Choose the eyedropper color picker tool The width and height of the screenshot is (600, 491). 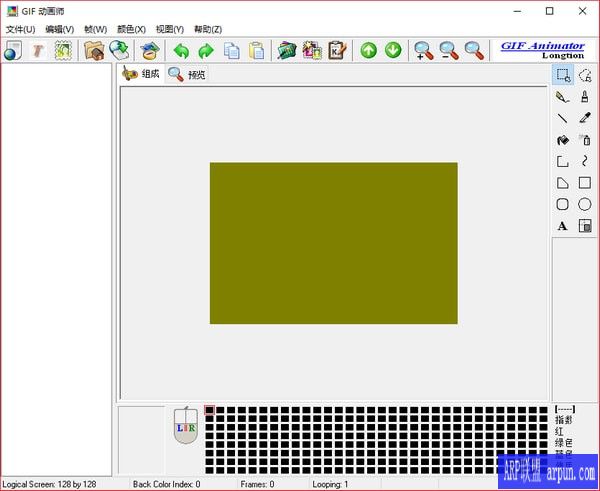(x=585, y=118)
